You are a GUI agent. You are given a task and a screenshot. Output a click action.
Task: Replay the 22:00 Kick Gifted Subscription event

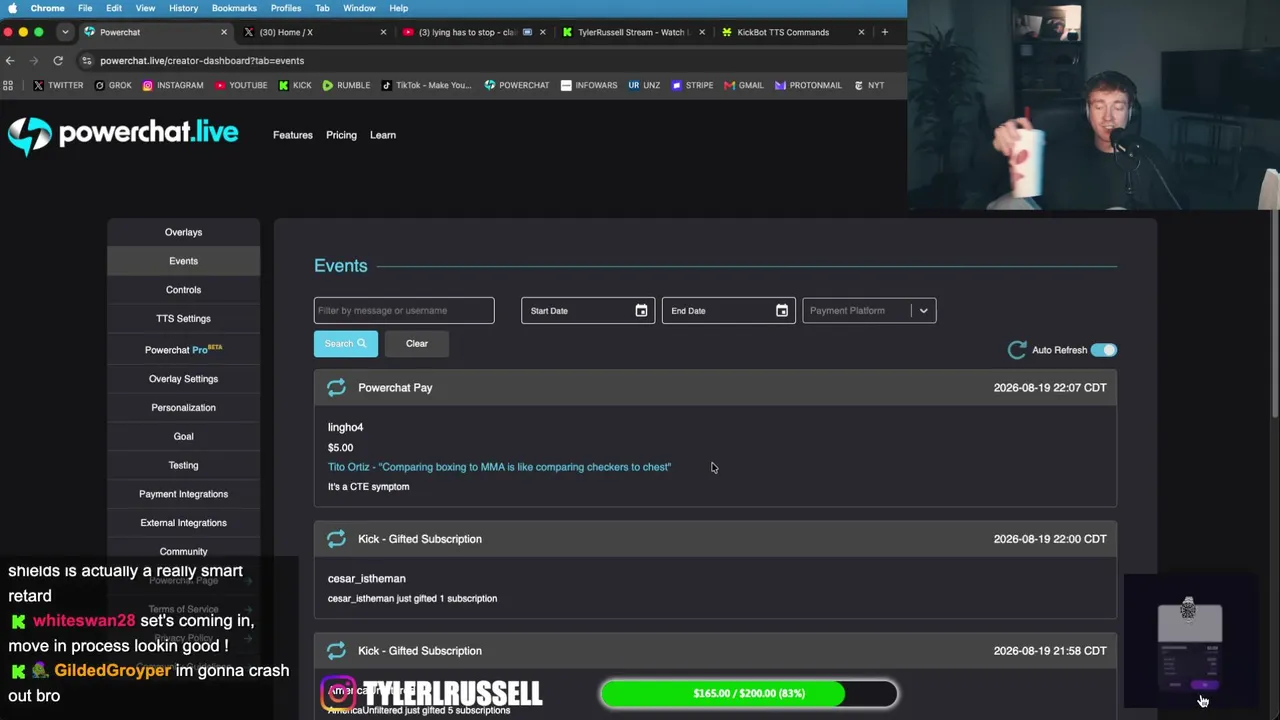[336, 539]
